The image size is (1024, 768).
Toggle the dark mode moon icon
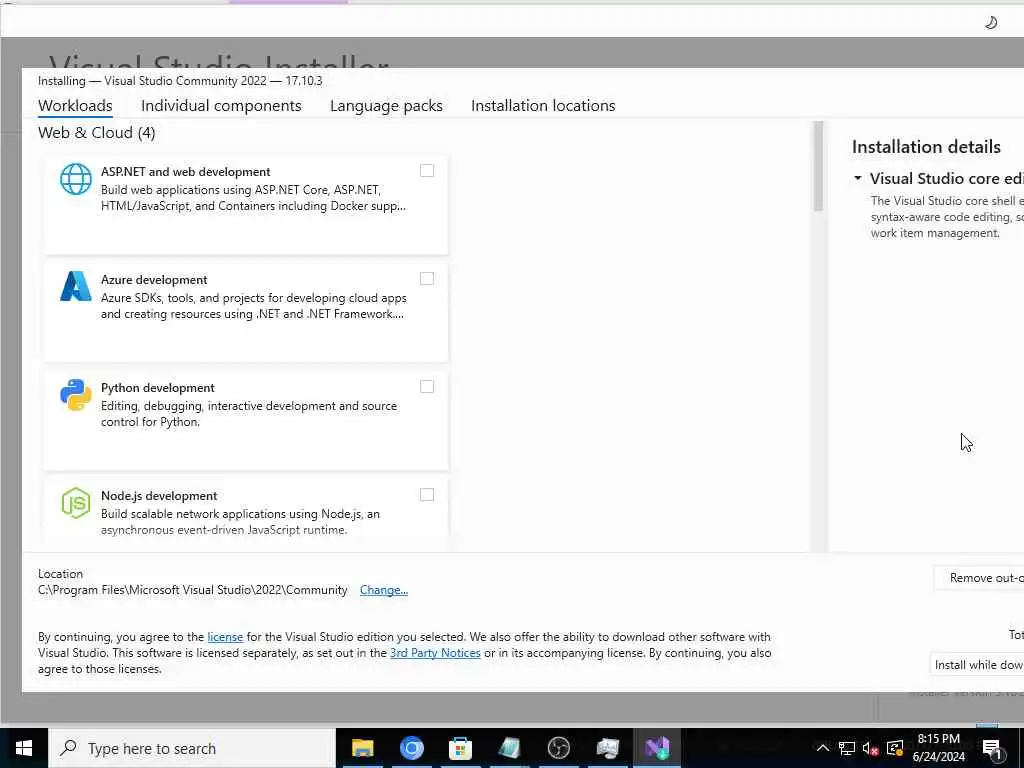tap(991, 23)
